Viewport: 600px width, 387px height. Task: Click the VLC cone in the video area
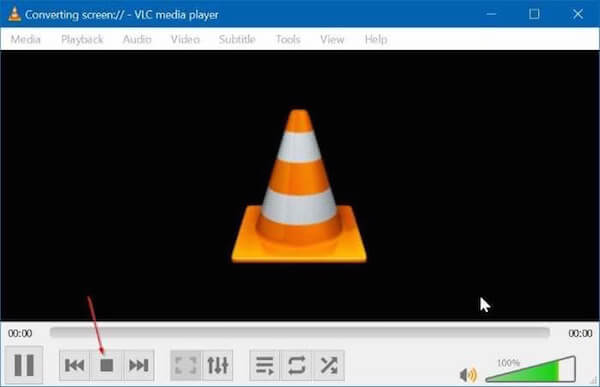pos(299,186)
